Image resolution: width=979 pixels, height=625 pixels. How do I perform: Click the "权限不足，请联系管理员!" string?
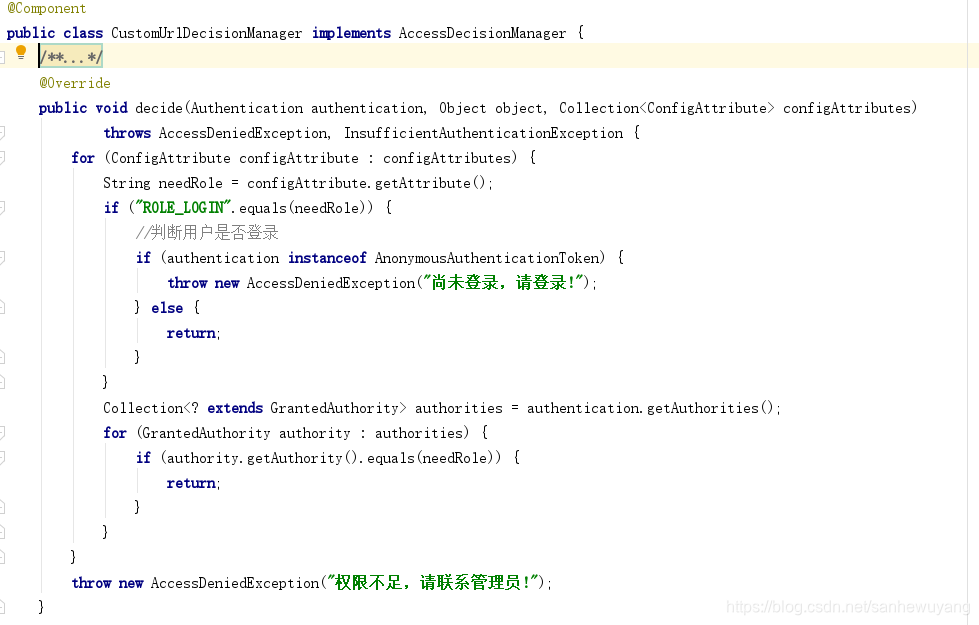(x=433, y=583)
